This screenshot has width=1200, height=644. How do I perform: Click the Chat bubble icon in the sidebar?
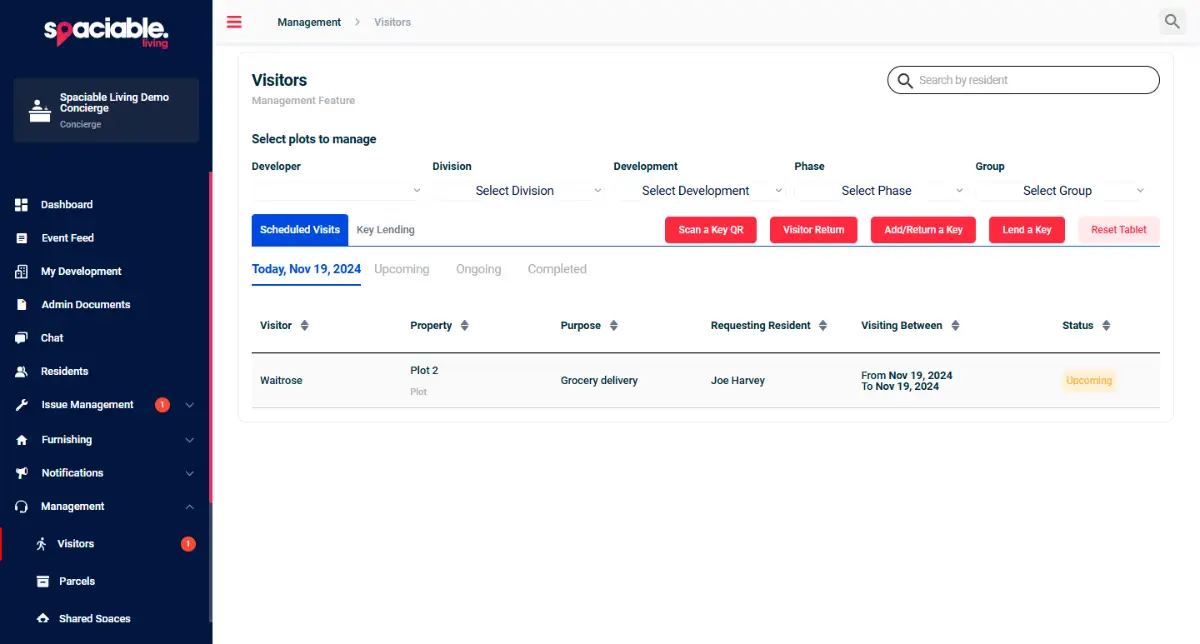point(21,338)
